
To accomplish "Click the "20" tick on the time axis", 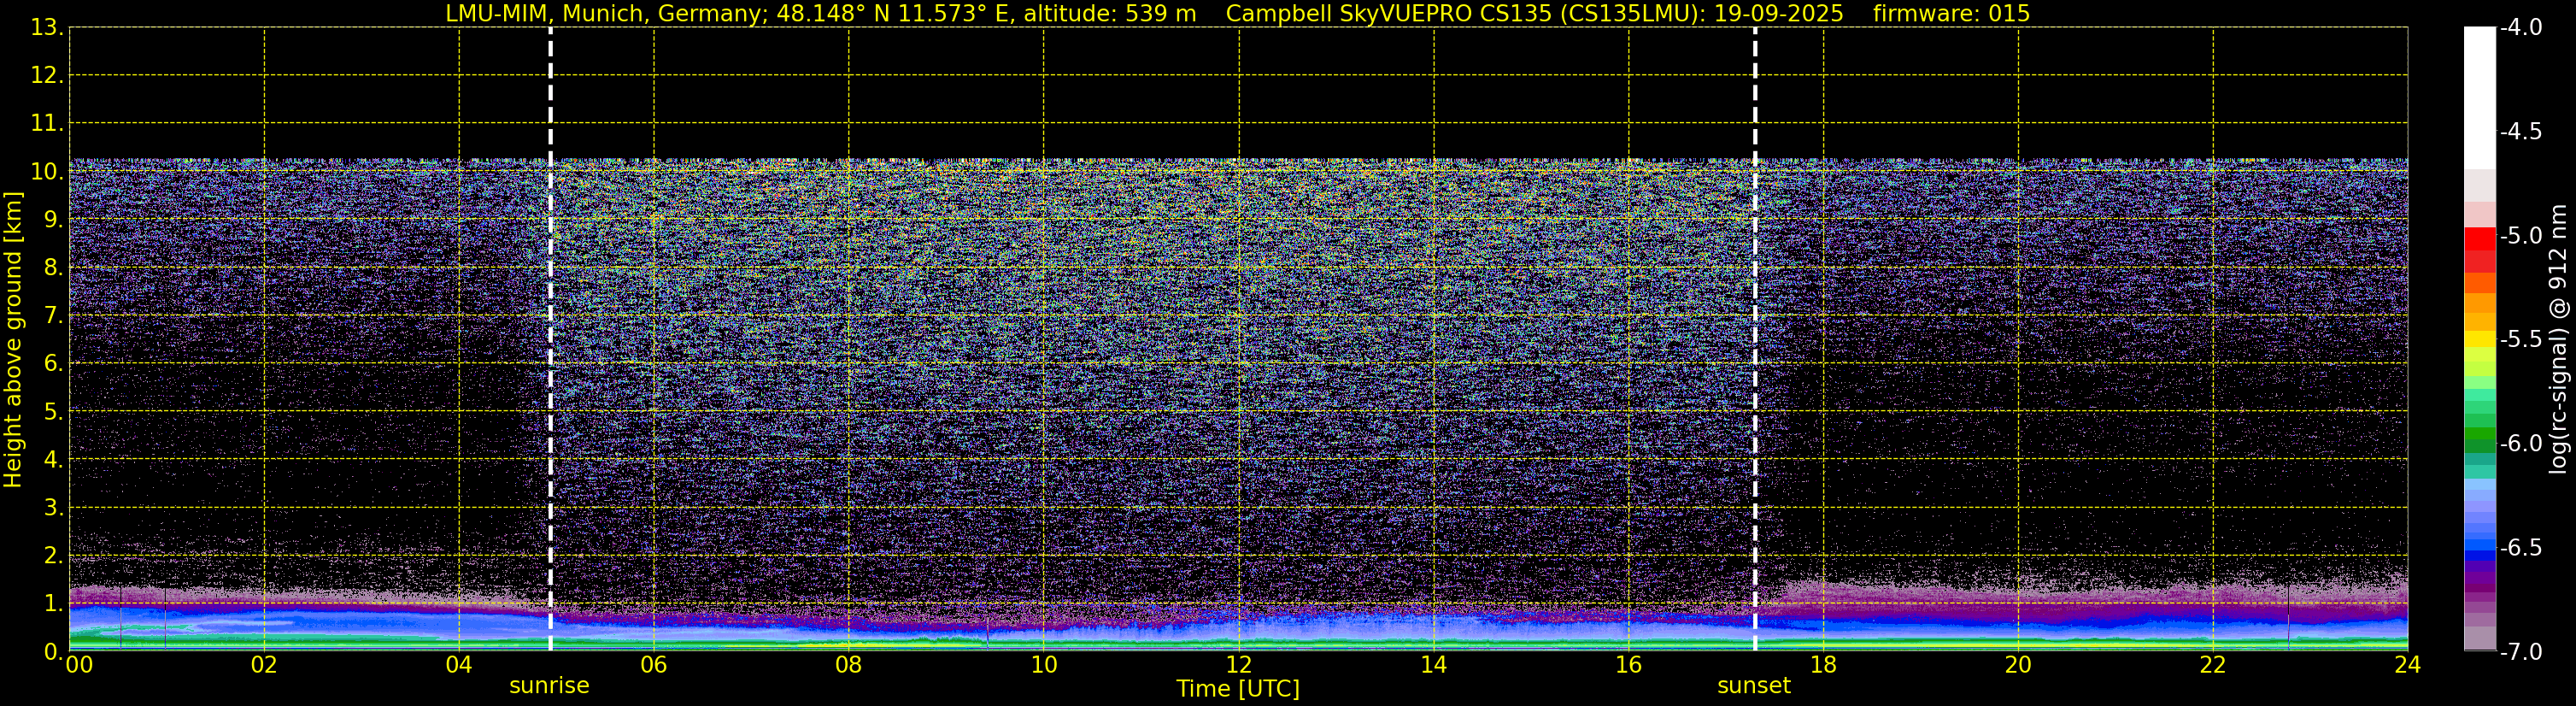I will [x=2018, y=665].
